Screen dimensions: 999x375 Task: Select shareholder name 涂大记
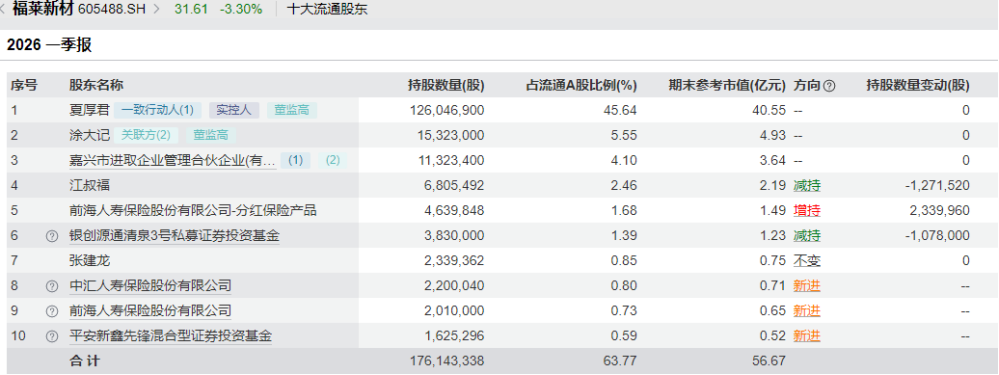(x=89, y=135)
